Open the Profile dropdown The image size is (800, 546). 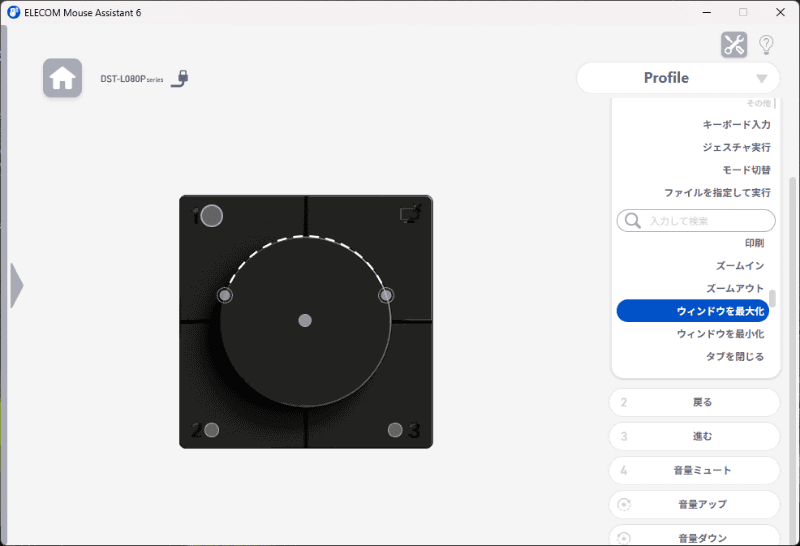pos(678,78)
